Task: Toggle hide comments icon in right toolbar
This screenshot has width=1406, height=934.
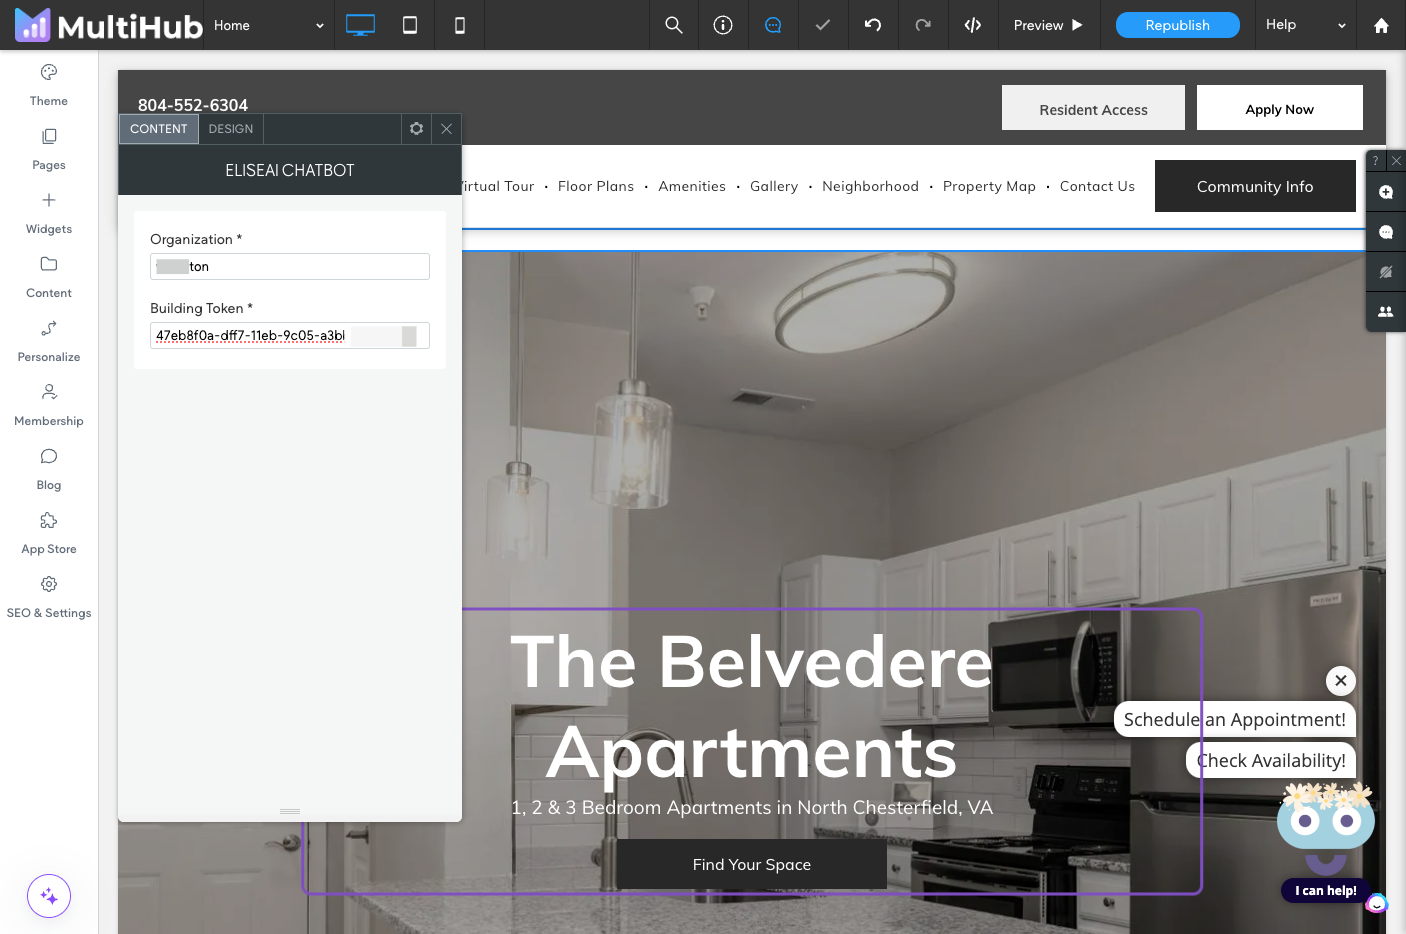Action: 1386,272
